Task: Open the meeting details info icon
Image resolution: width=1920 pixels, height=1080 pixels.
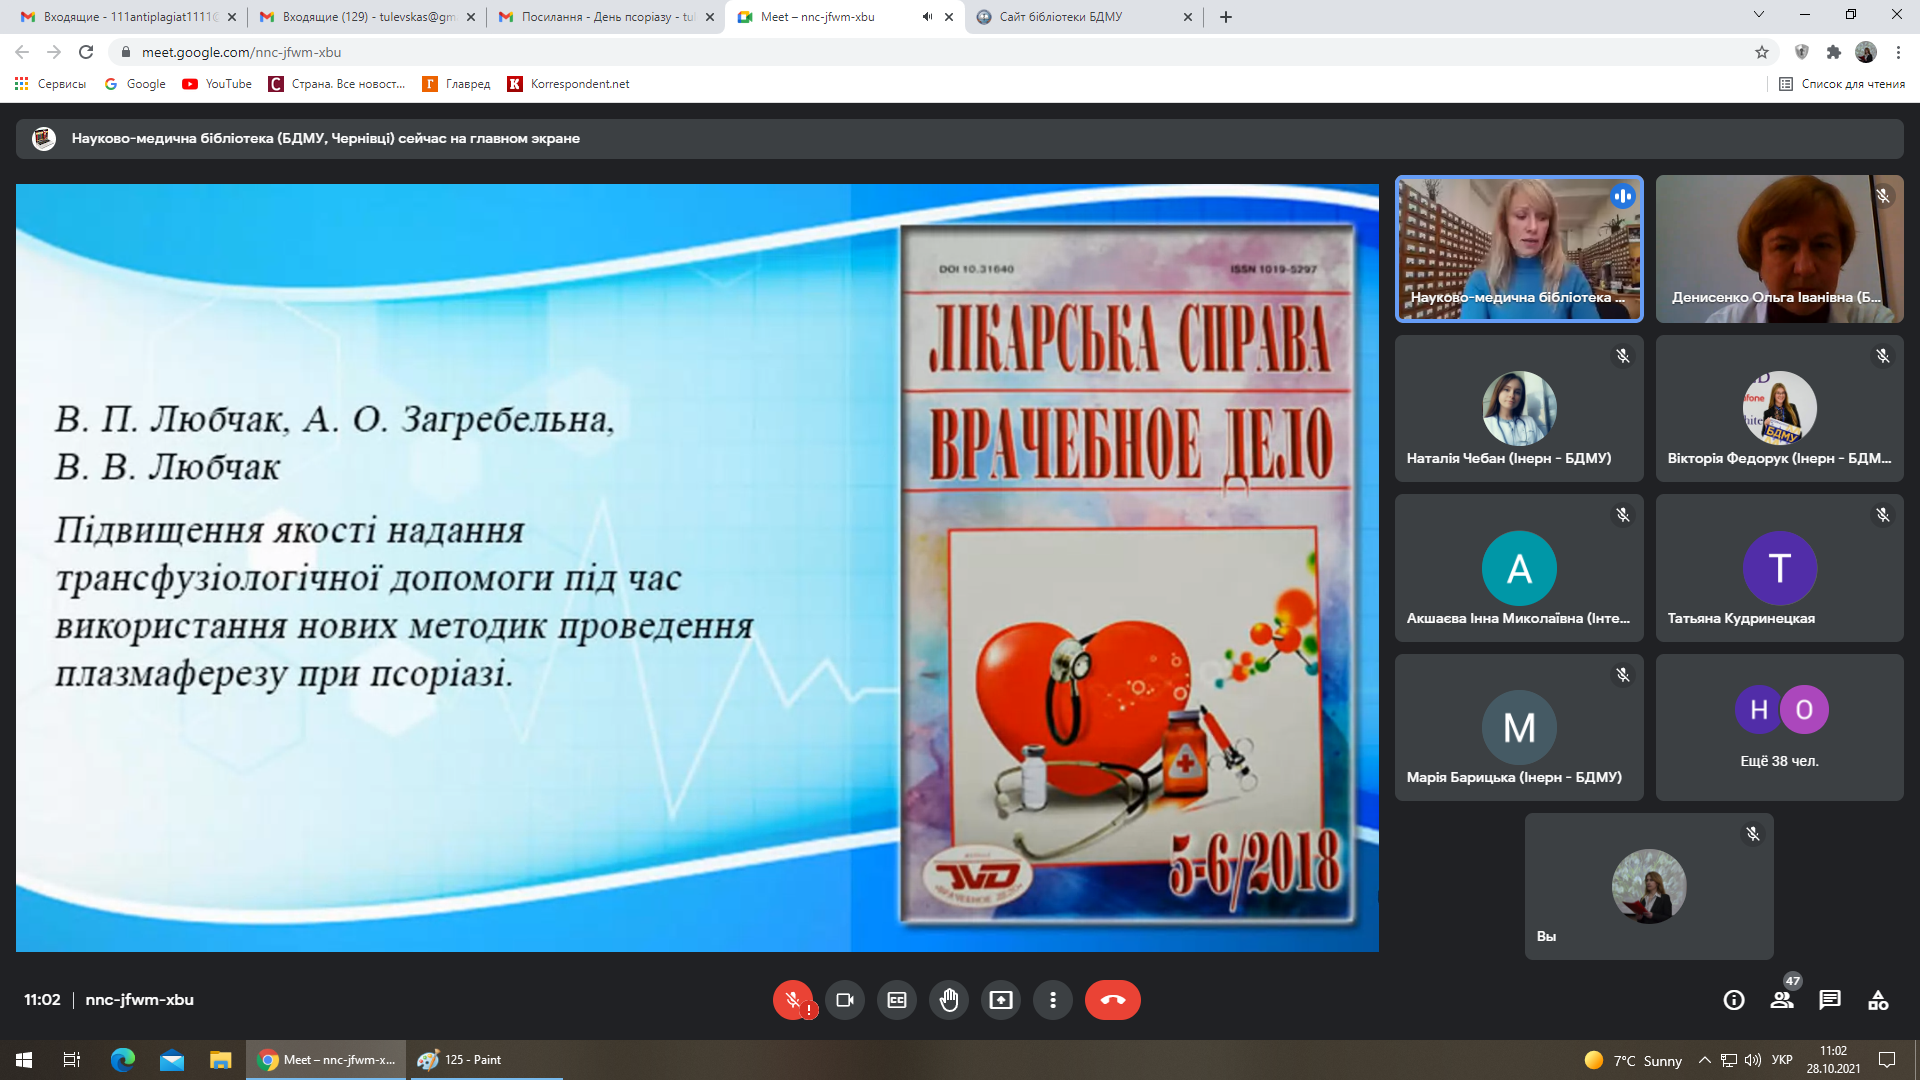Action: (x=1734, y=999)
